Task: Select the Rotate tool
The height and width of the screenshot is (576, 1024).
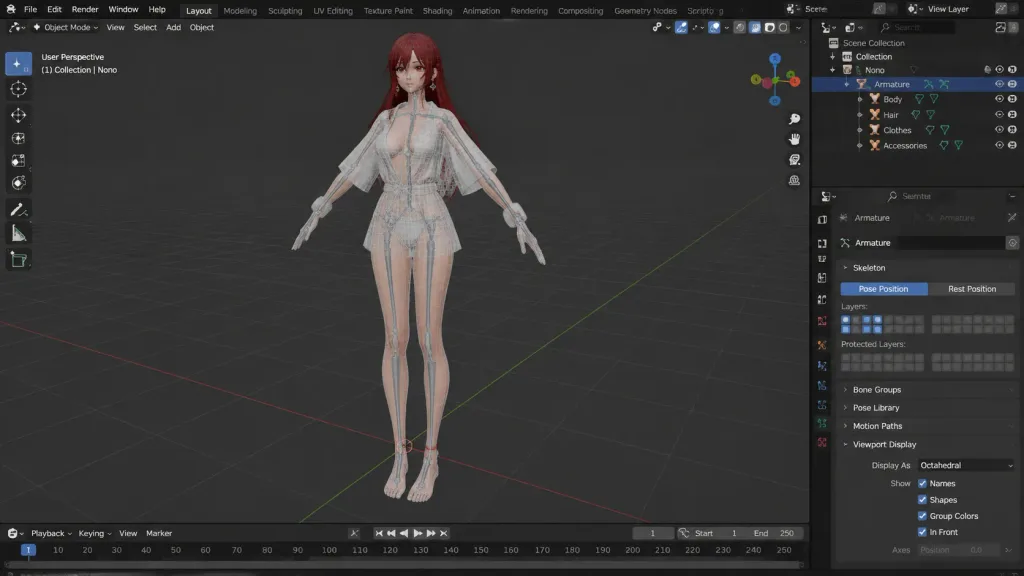Action: [18, 138]
